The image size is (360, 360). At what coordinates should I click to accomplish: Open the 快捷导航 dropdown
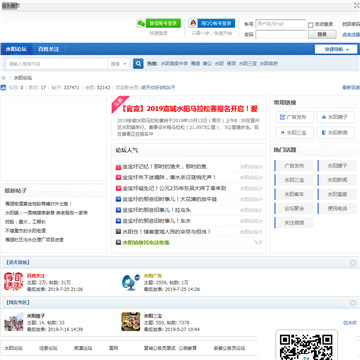tap(336, 49)
